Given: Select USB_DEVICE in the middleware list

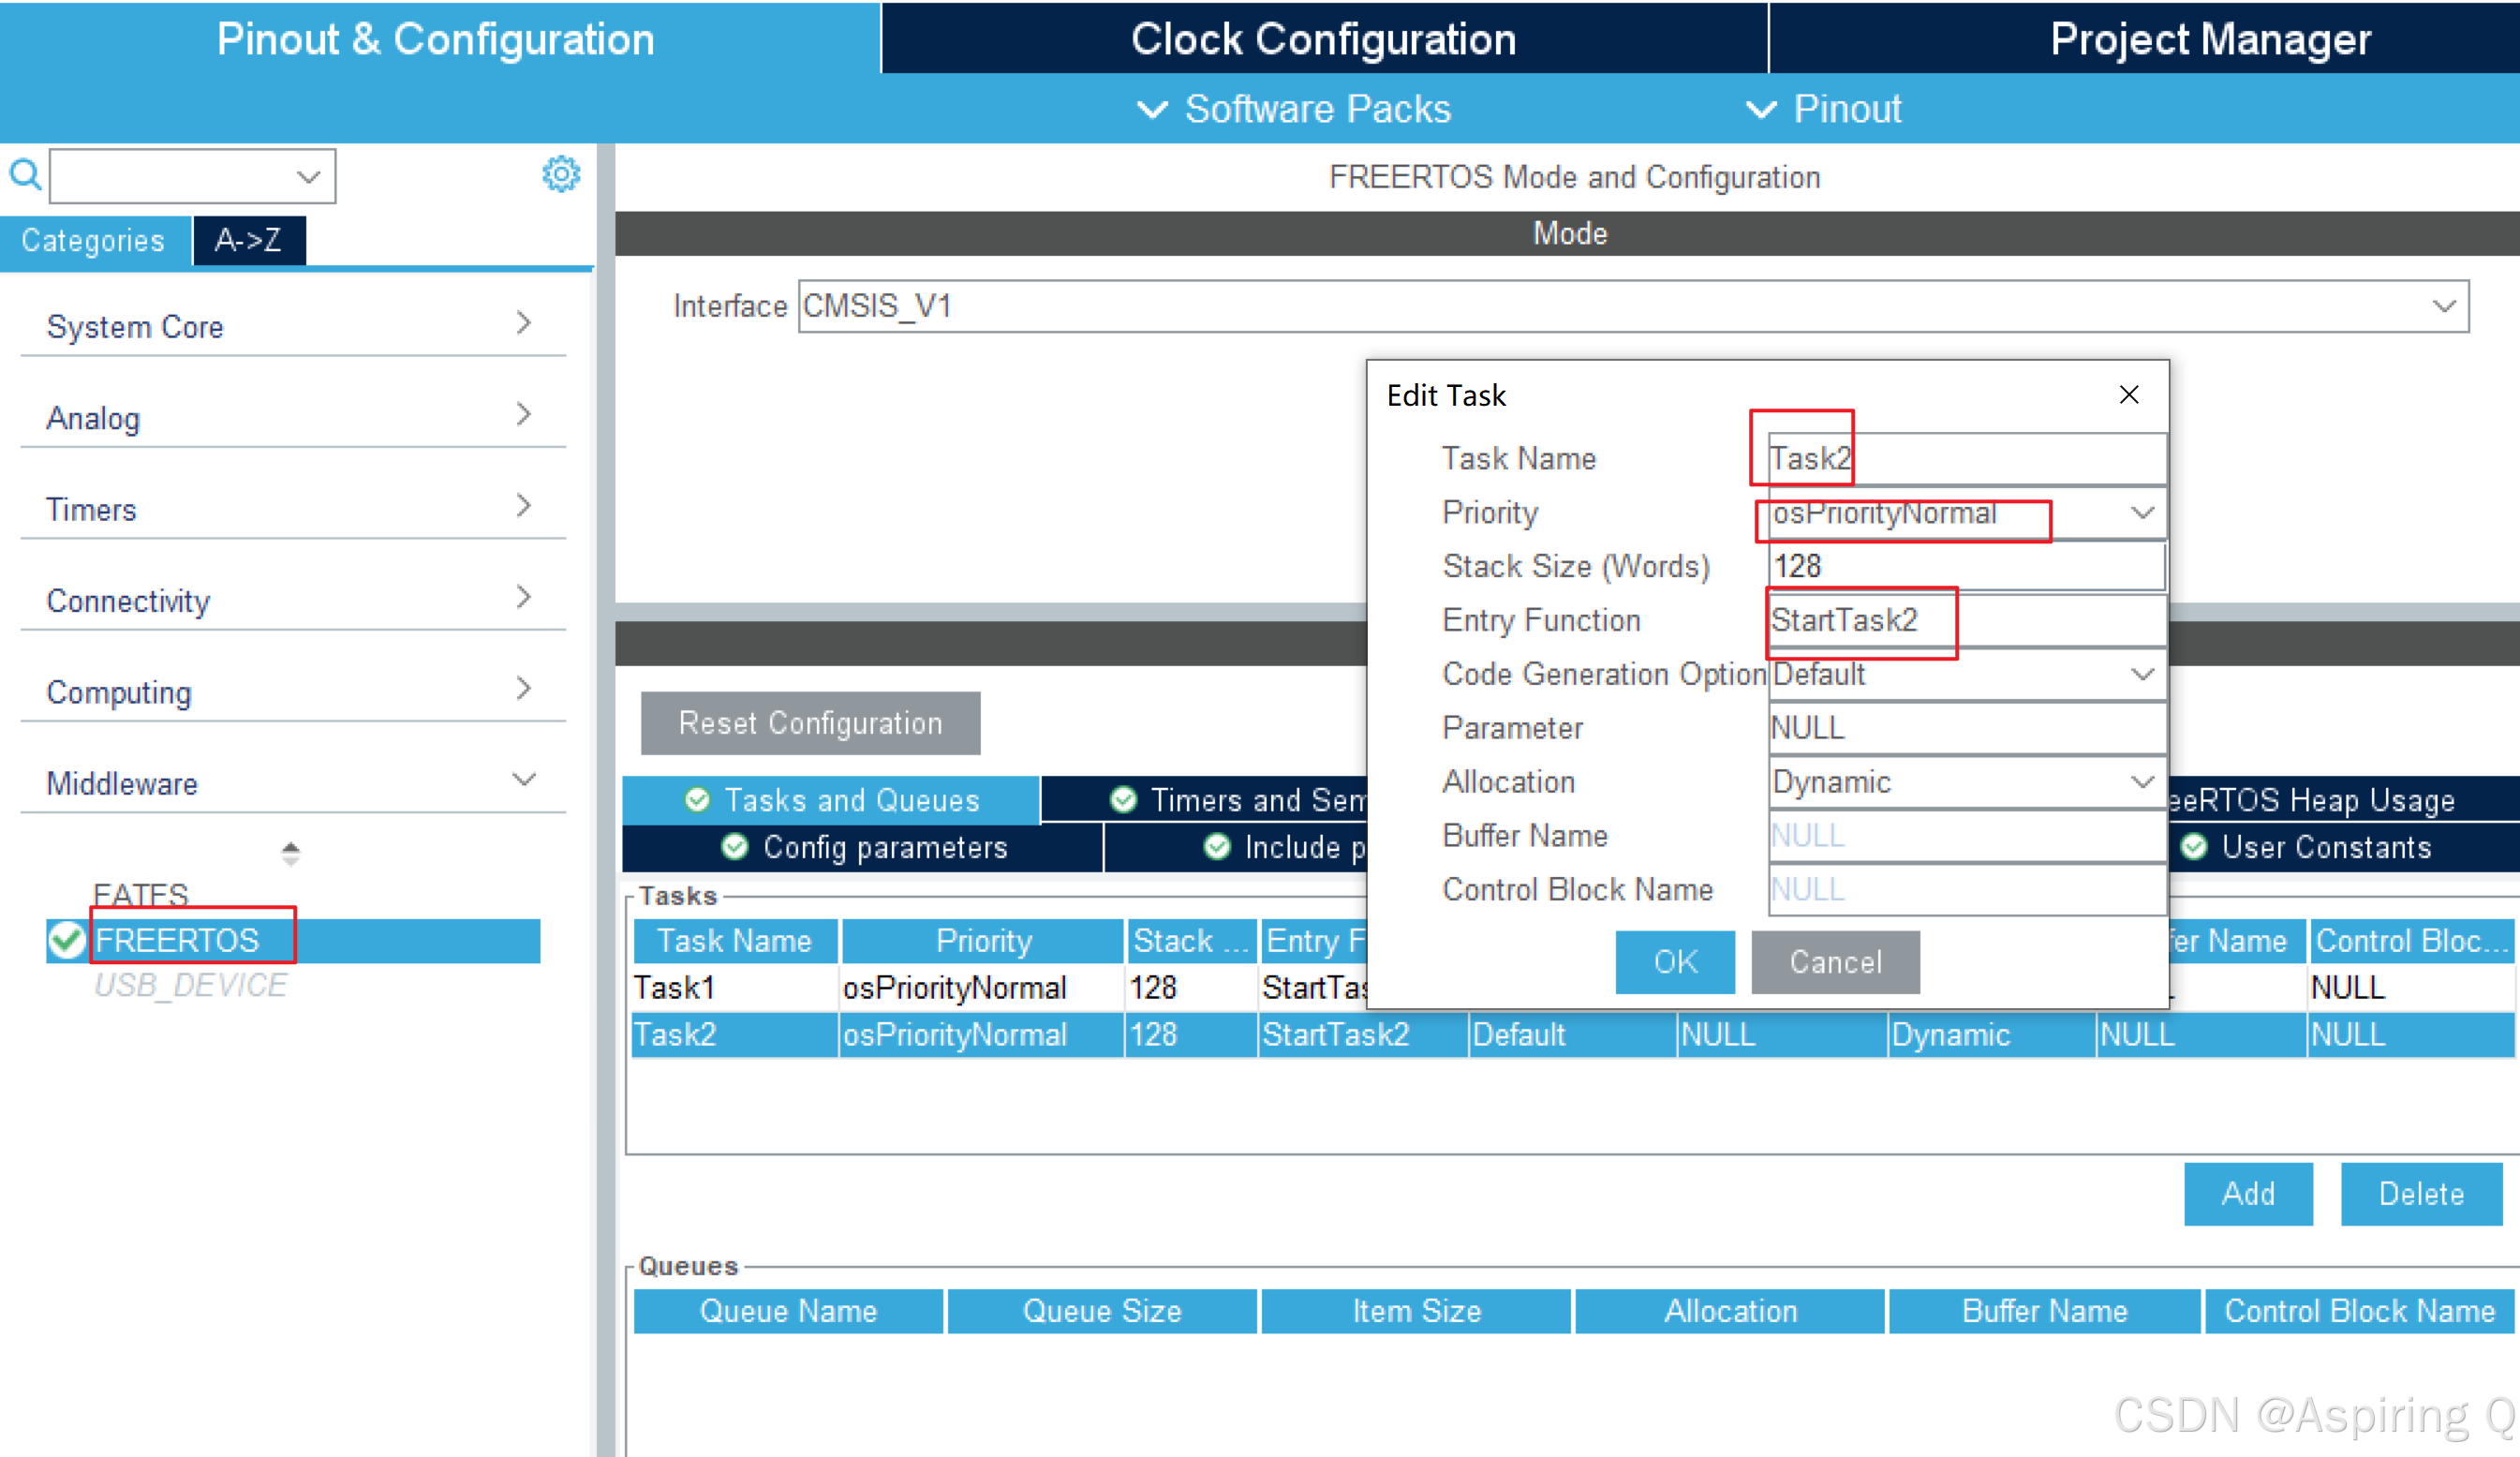Looking at the screenshot, I should (190, 986).
